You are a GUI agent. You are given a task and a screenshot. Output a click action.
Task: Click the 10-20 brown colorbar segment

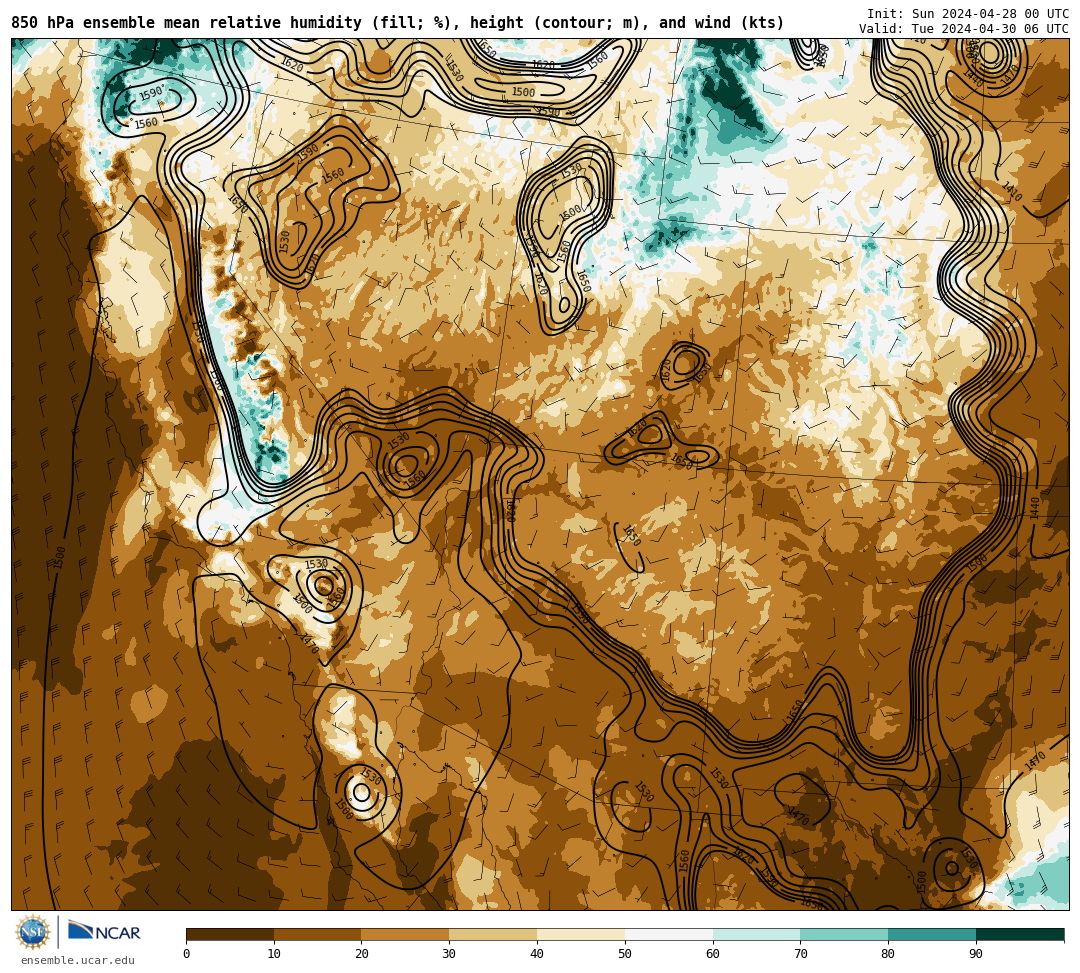pos(318,934)
